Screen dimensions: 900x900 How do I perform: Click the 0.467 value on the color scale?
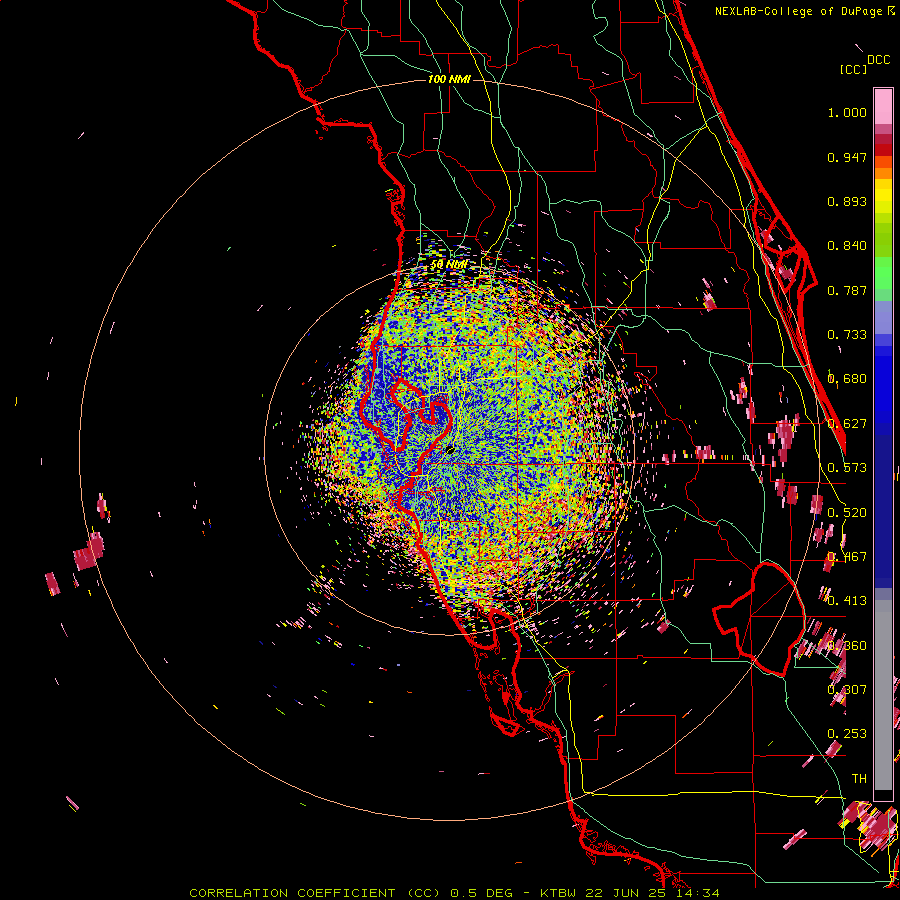click(x=847, y=557)
